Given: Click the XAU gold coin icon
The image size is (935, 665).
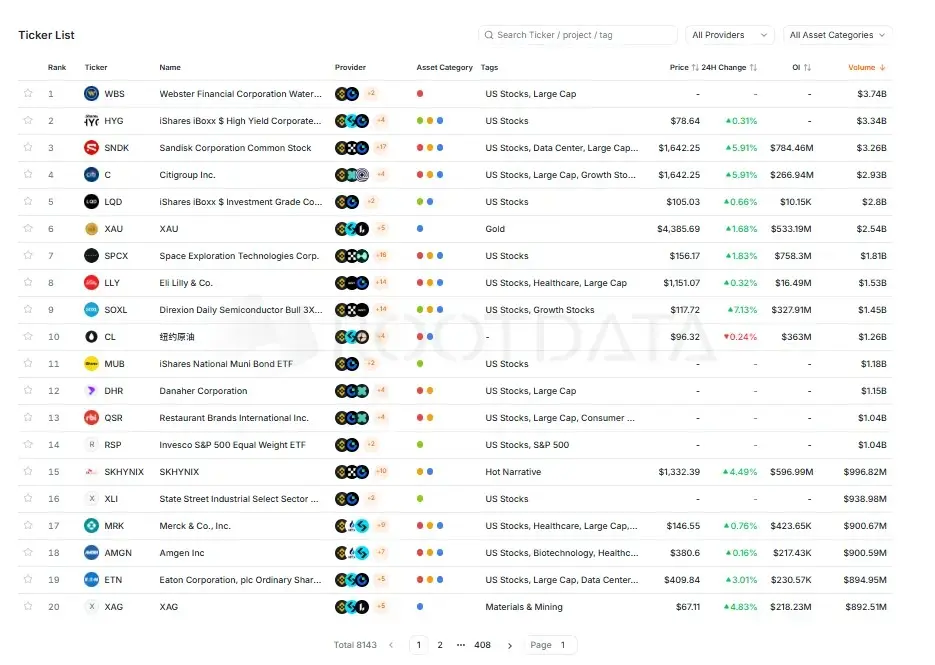Looking at the screenshot, I should pos(91,228).
